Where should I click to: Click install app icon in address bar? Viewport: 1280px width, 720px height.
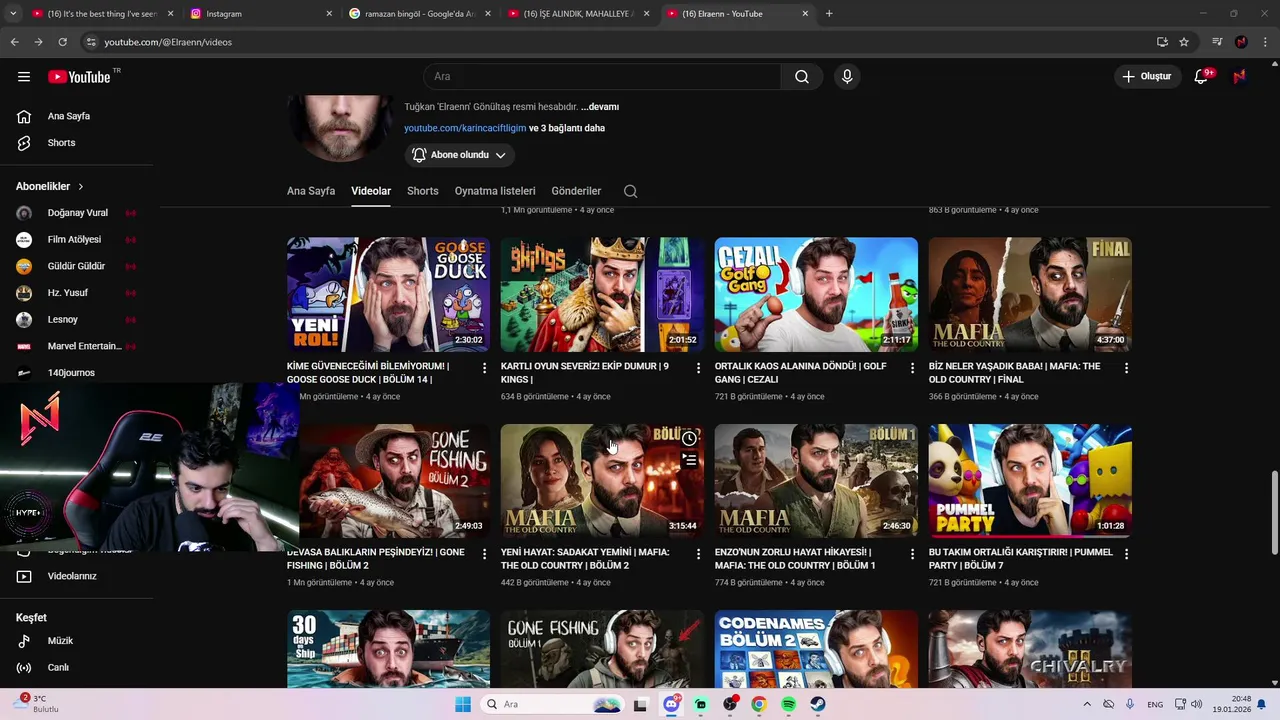pos(1162,42)
